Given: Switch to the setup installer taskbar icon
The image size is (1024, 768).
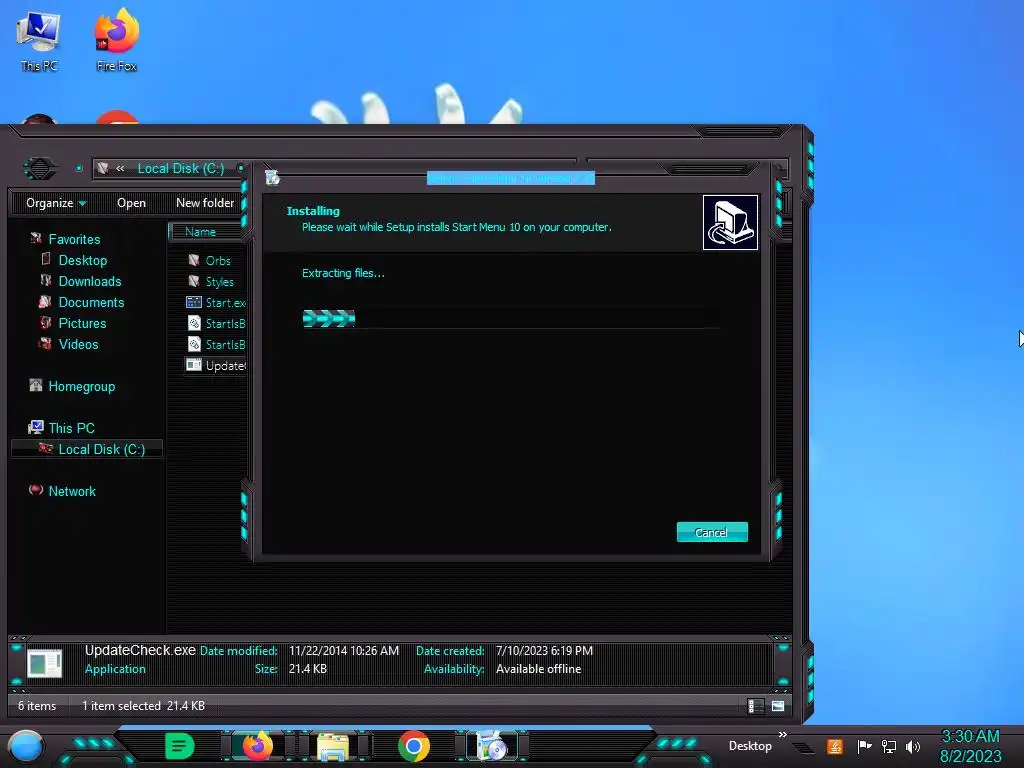Looking at the screenshot, I should (492, 746).
